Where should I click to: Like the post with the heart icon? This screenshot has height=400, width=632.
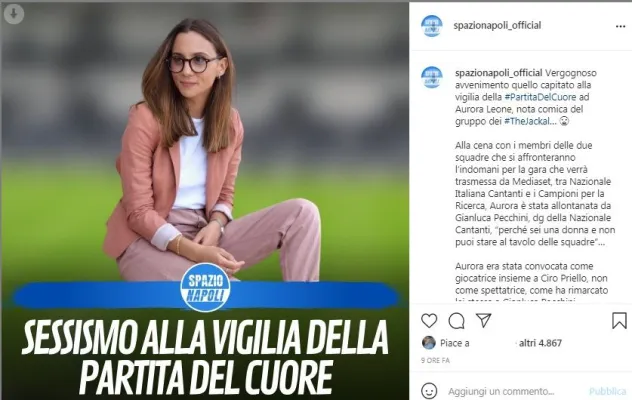pyautogui.click(x=429, y=321)
